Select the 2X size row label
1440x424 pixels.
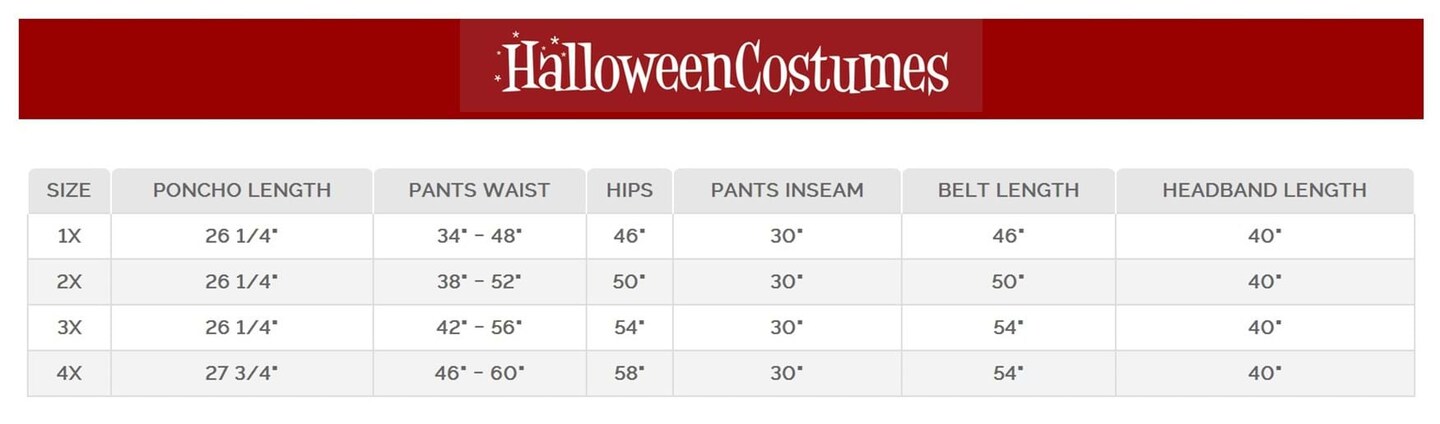pos(69,282)
